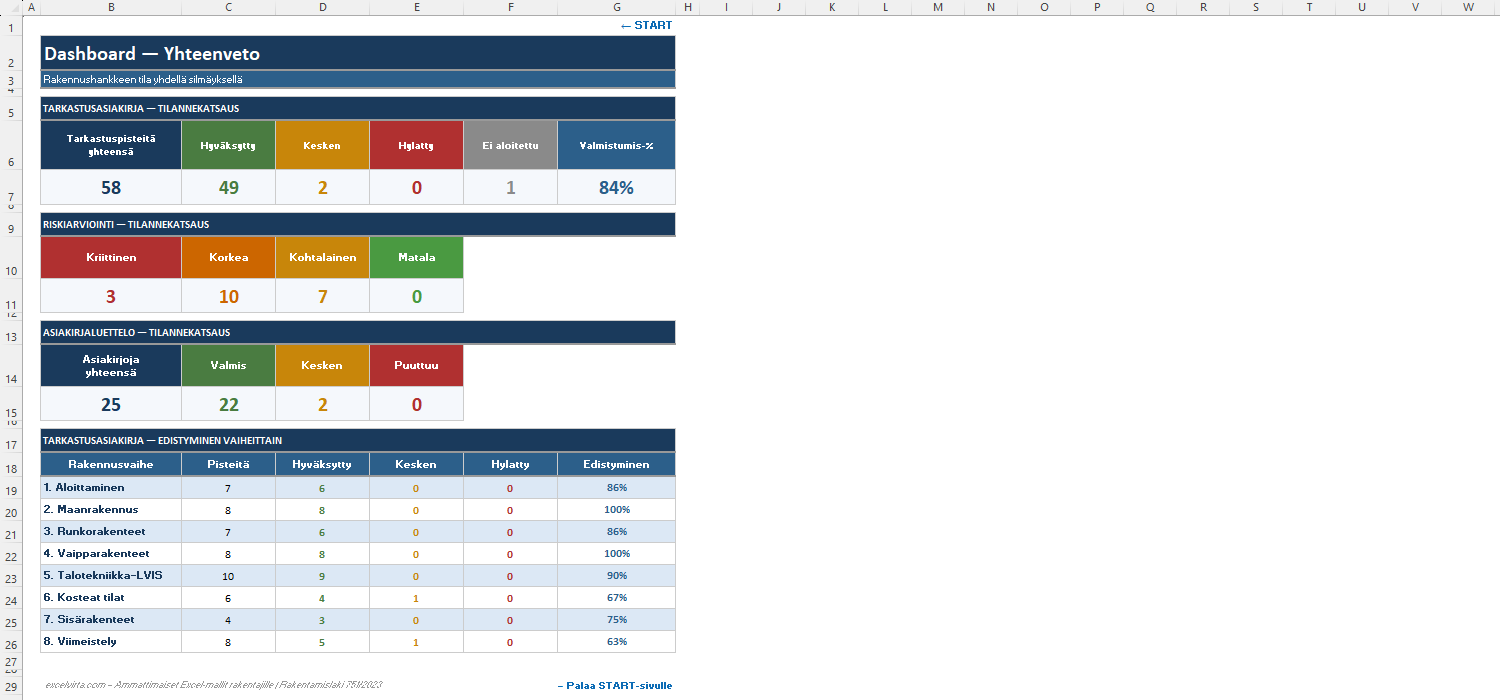The height and width of the screenshot is (700, 1500).
Task: Select the "1. Aloittaminen" phase cell
Action: (111, 488)
